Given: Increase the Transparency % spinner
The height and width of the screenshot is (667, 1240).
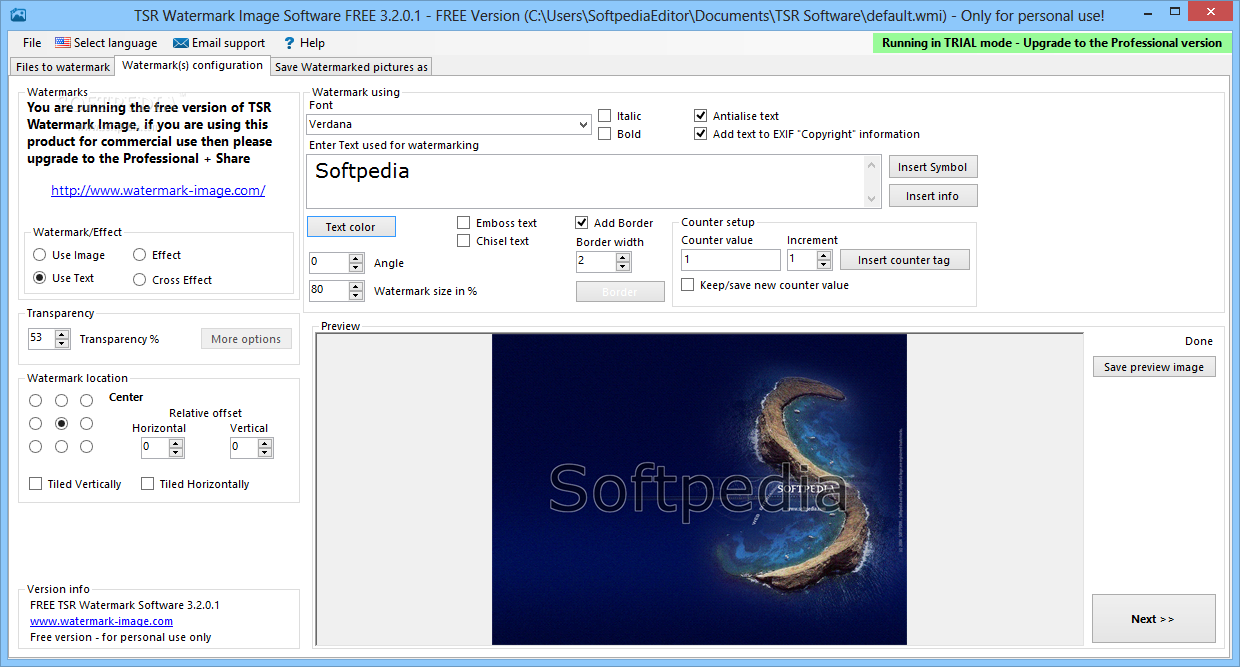Looking at the screenshot, I should click(x=62, y=334).
